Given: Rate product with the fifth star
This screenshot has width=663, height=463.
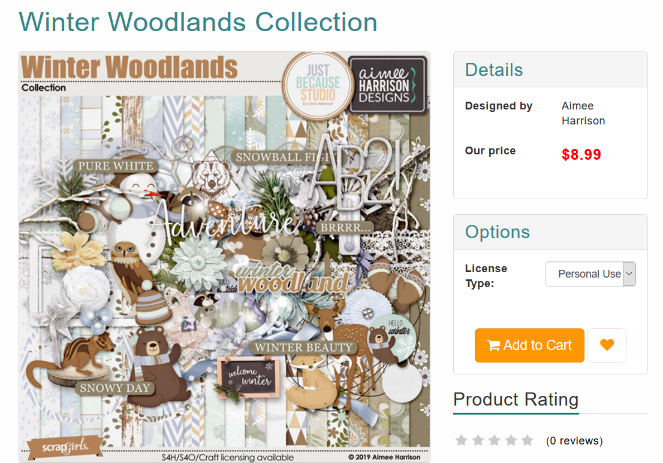Looking at the screenshot, I should (x=527, y=440).
